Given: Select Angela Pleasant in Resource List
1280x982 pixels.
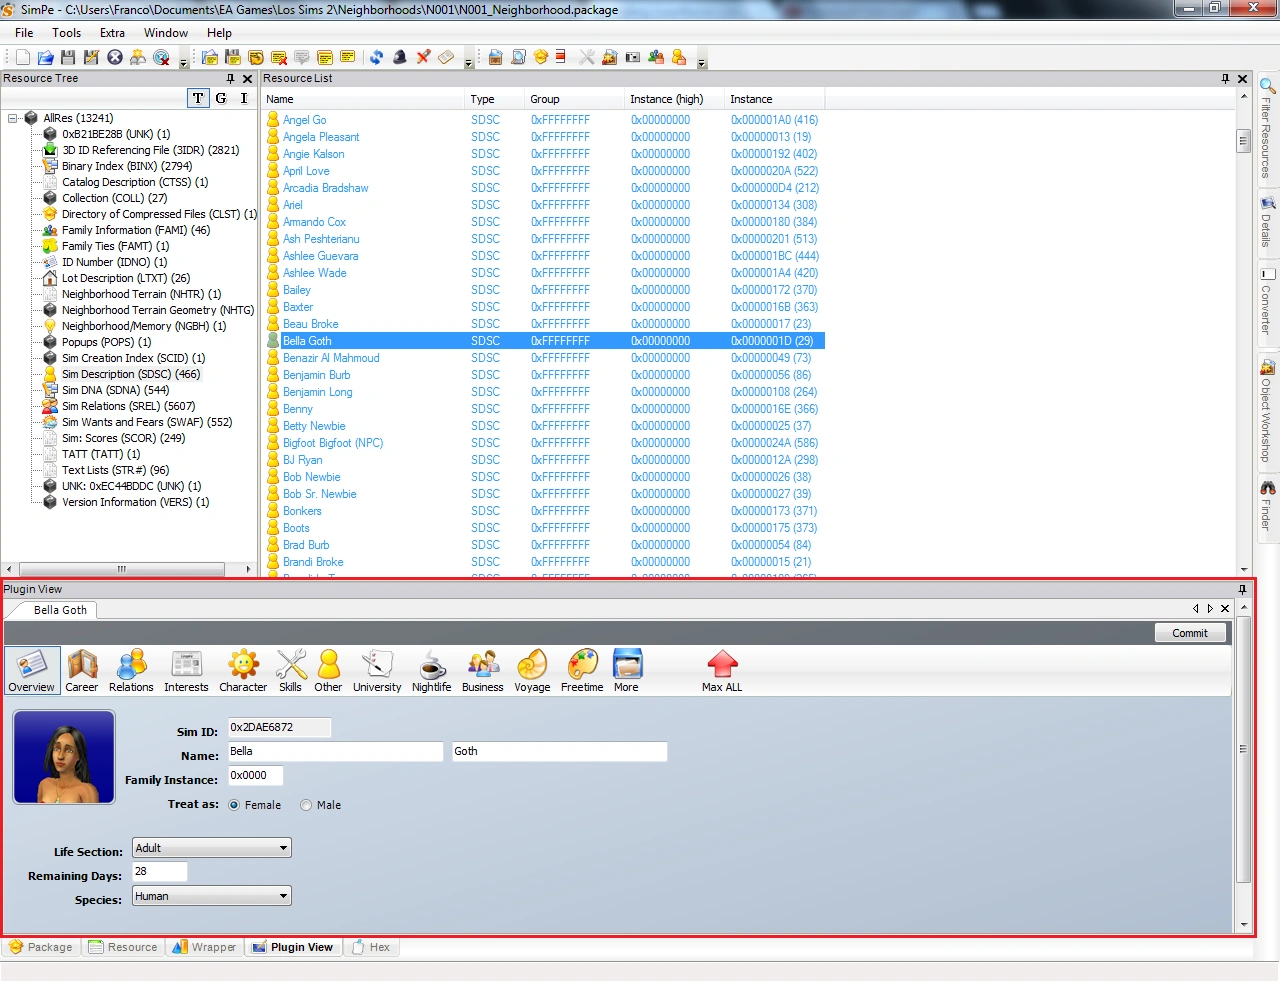Looking at the screenshot, I should [321, 137].
